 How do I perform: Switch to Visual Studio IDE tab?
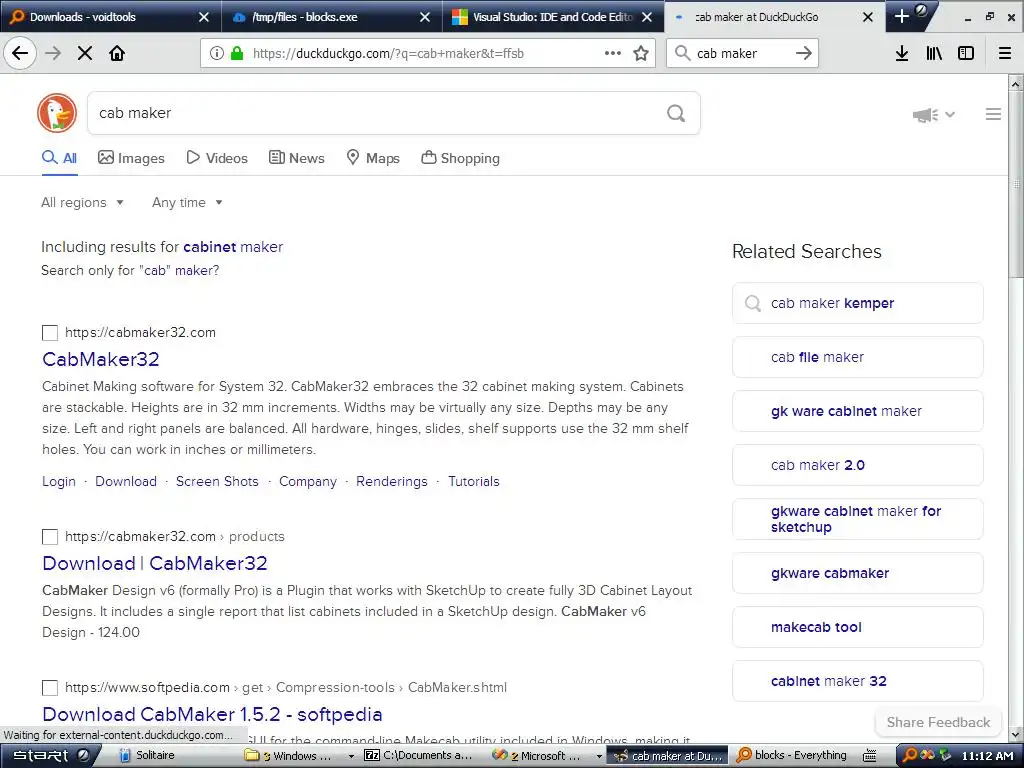tap(552, 17)
